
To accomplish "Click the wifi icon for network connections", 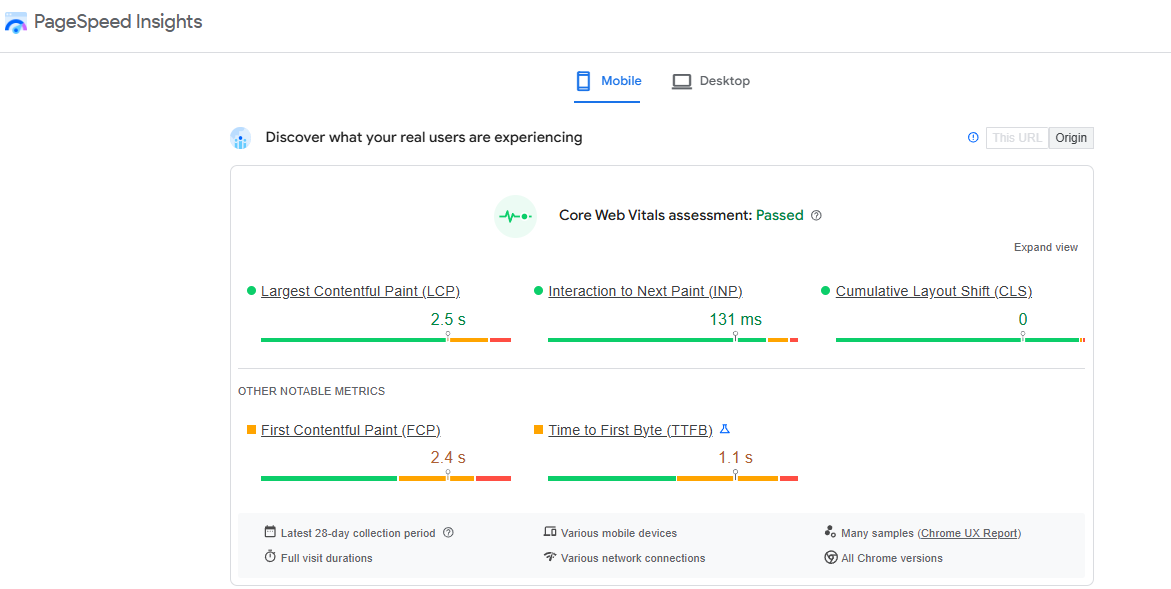I will pos(550,556).
